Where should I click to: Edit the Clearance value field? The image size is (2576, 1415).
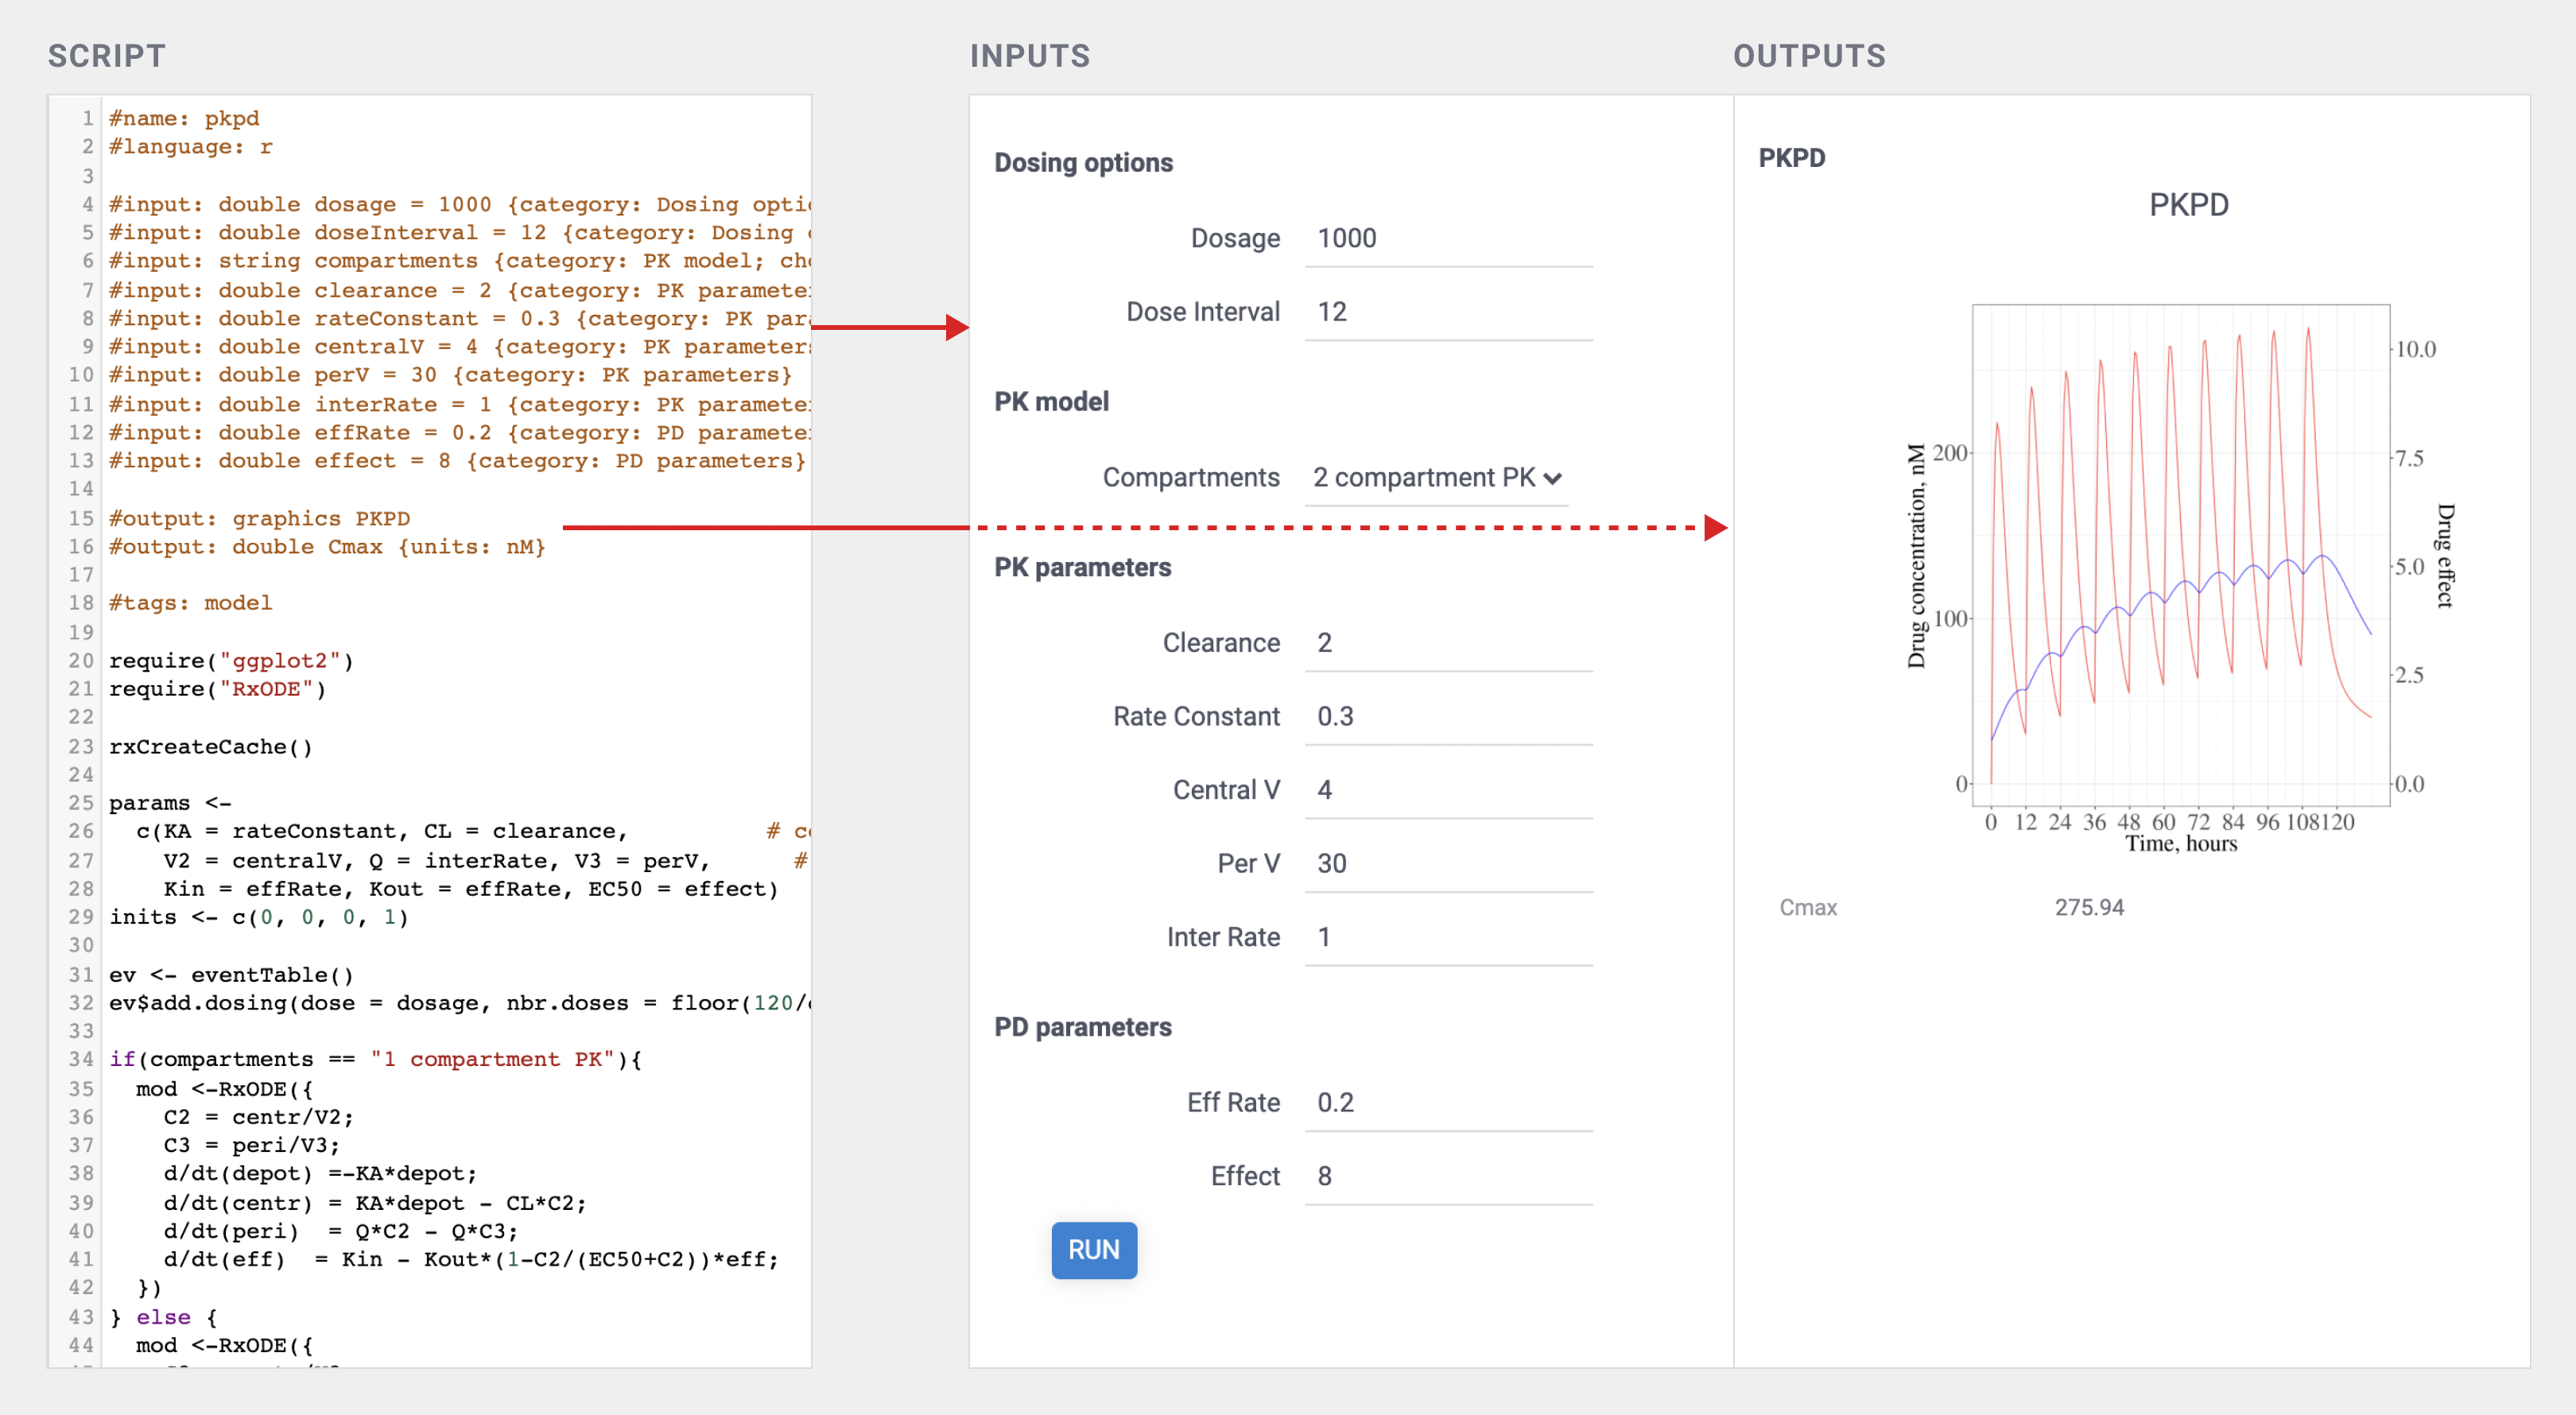pyautogui.click(x=1447, y=643)
